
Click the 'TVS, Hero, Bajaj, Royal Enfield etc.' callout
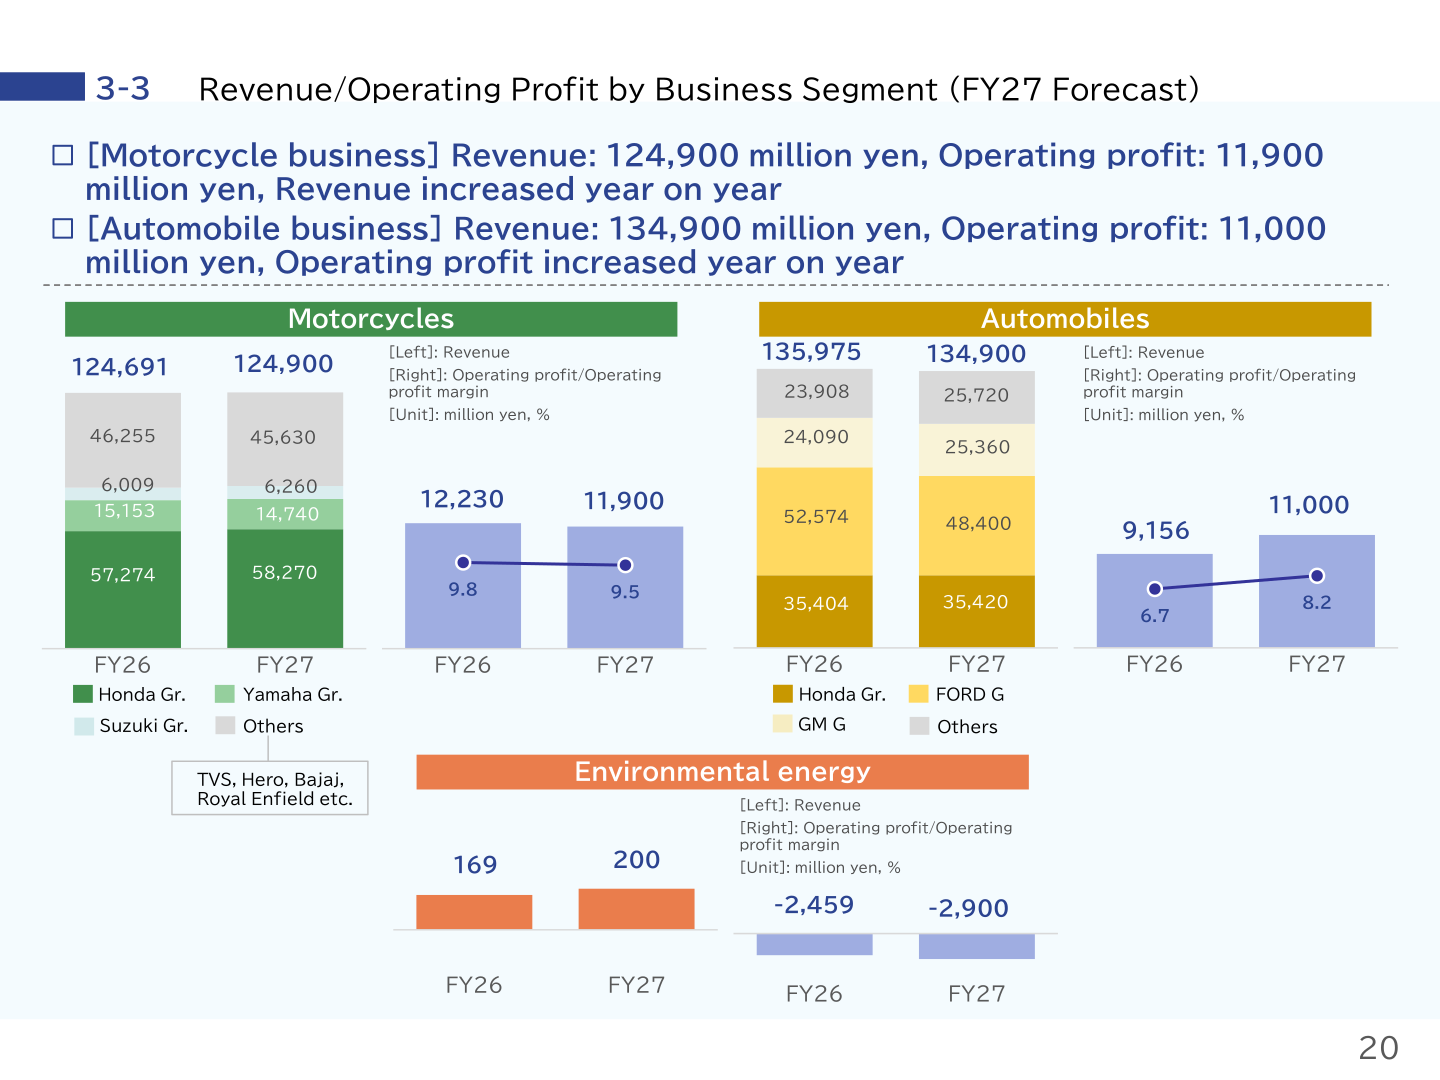click(270, 789)
